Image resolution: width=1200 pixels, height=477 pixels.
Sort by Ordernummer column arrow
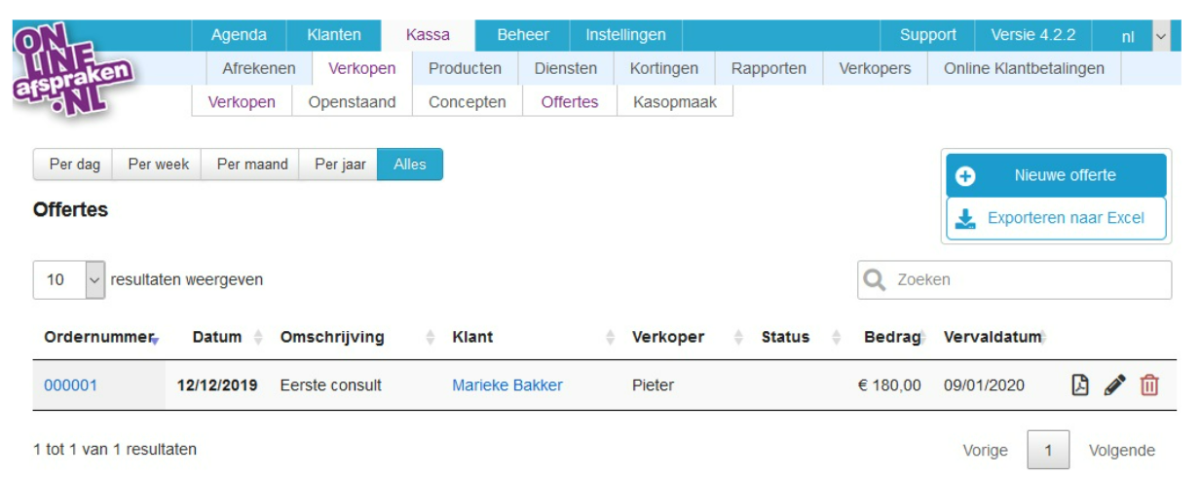pyautogui.click(x=155, y=340)
